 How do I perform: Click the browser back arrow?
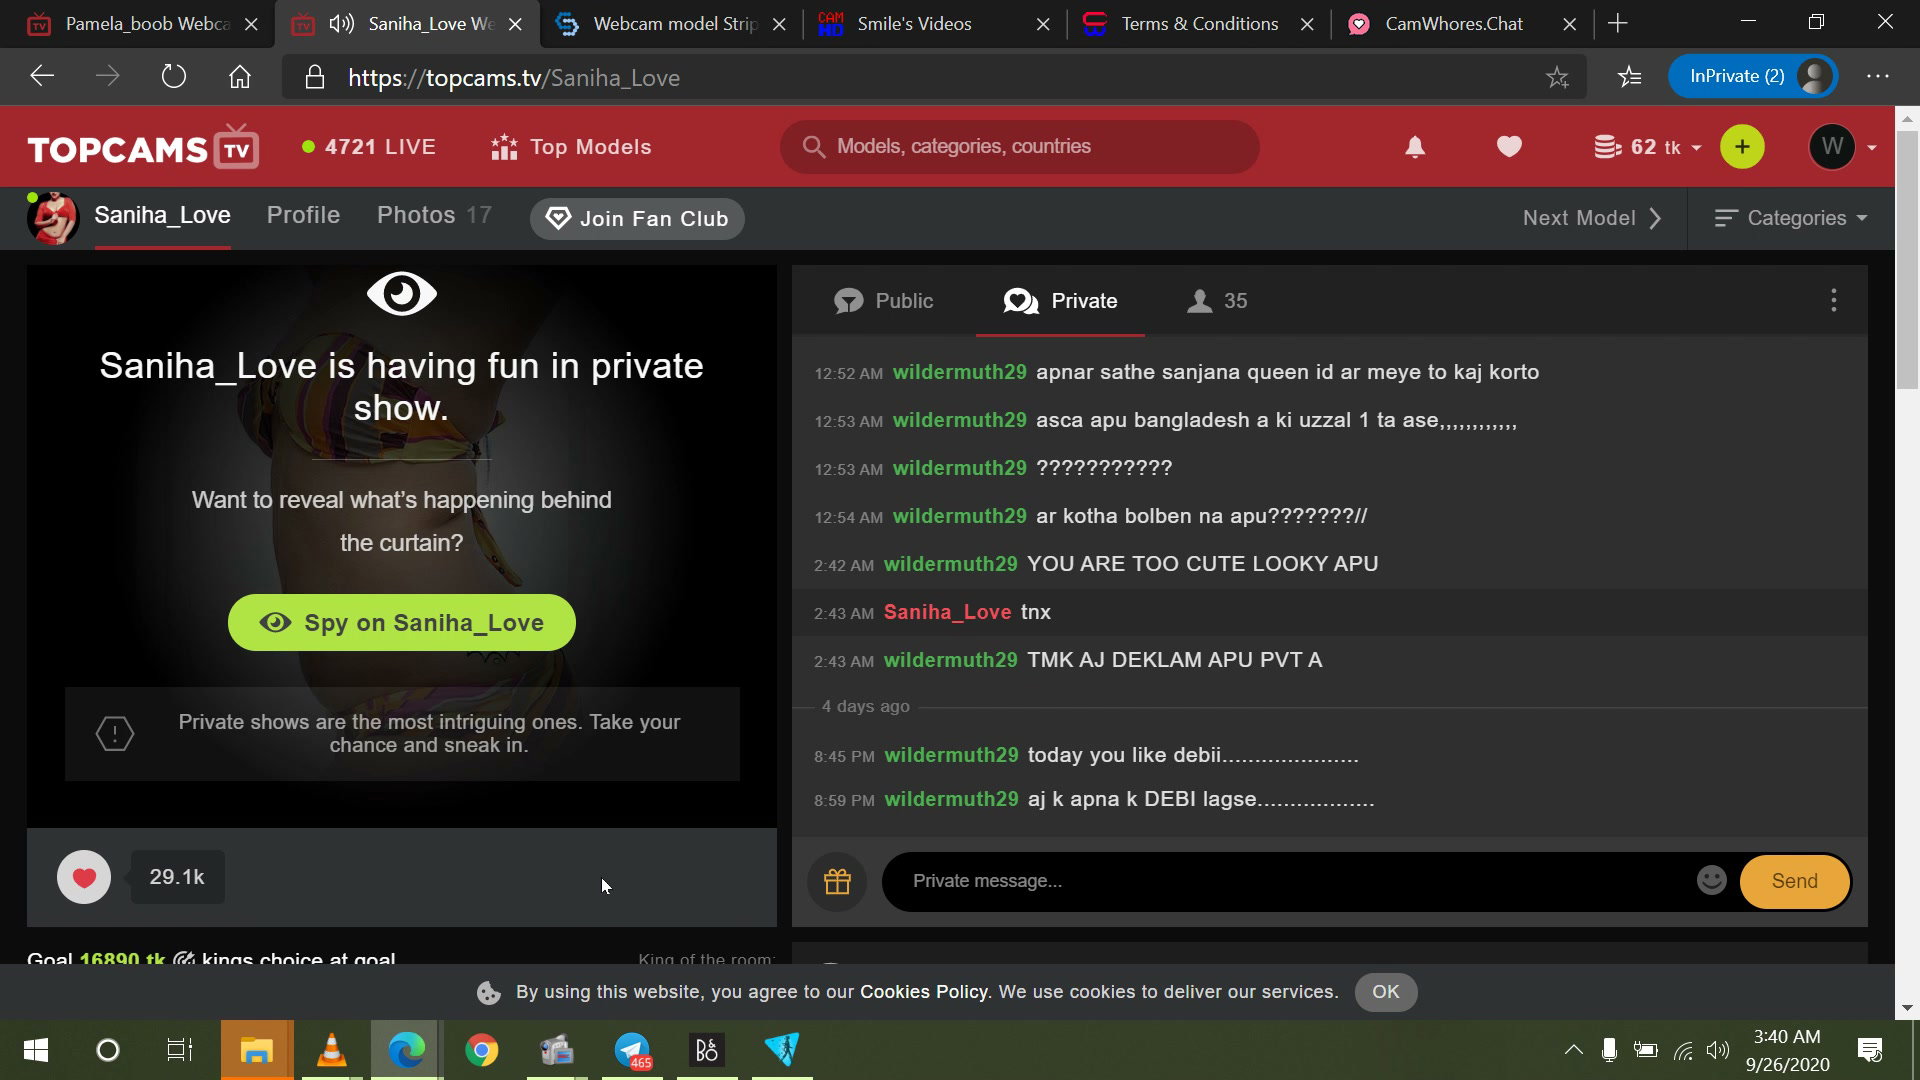pos(42,77)
